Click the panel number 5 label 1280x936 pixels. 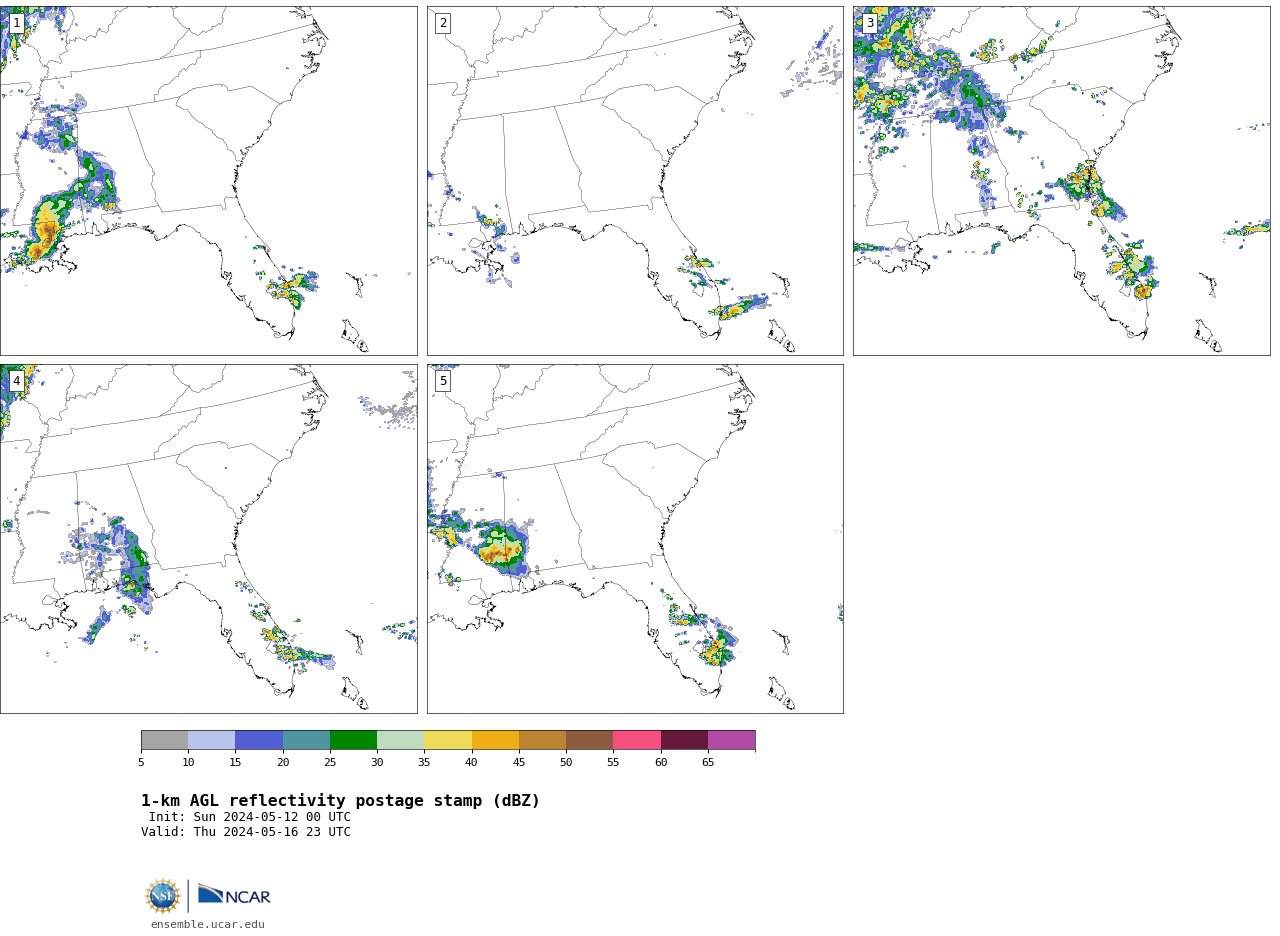443,381
